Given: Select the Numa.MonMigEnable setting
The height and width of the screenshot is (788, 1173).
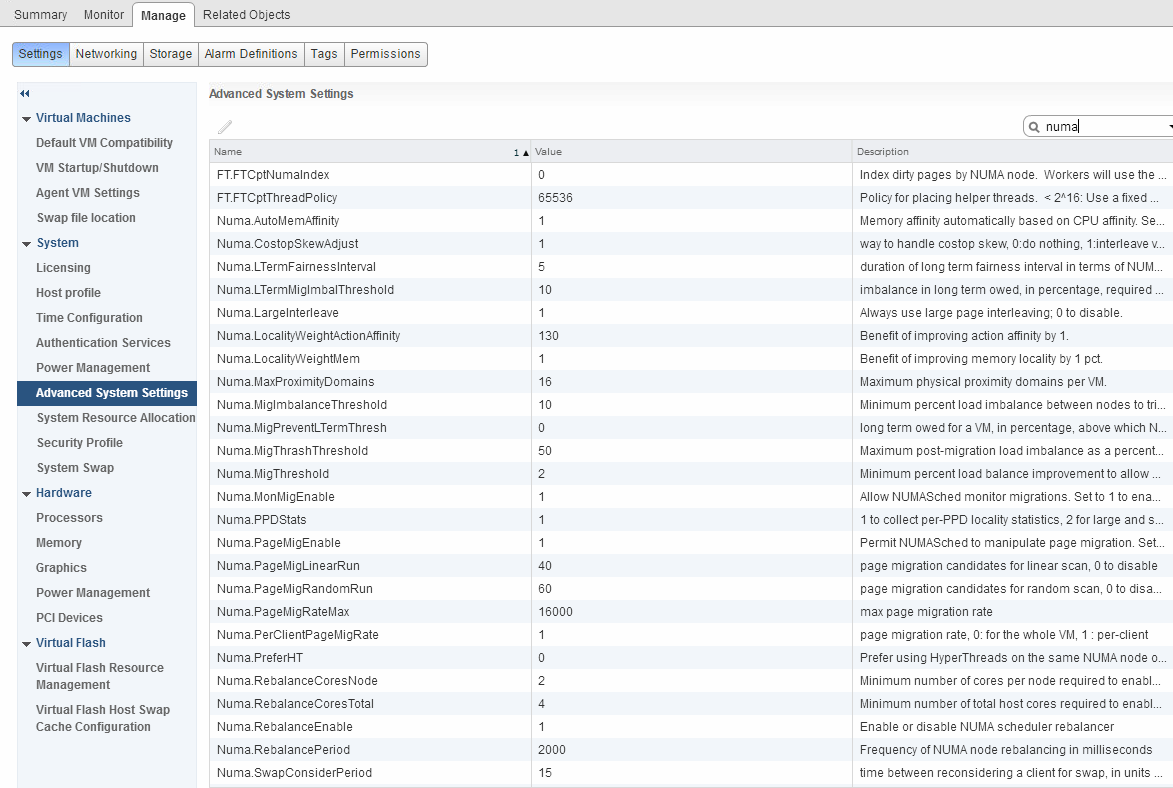Looking at the screenshot, I should click(691, 497).
